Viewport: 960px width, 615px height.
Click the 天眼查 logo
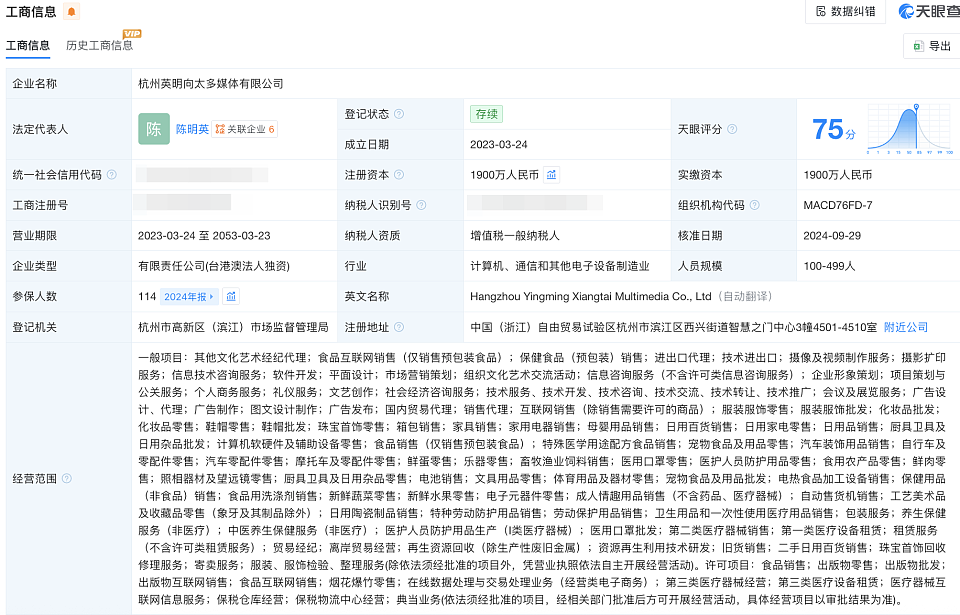click(929, 11)
